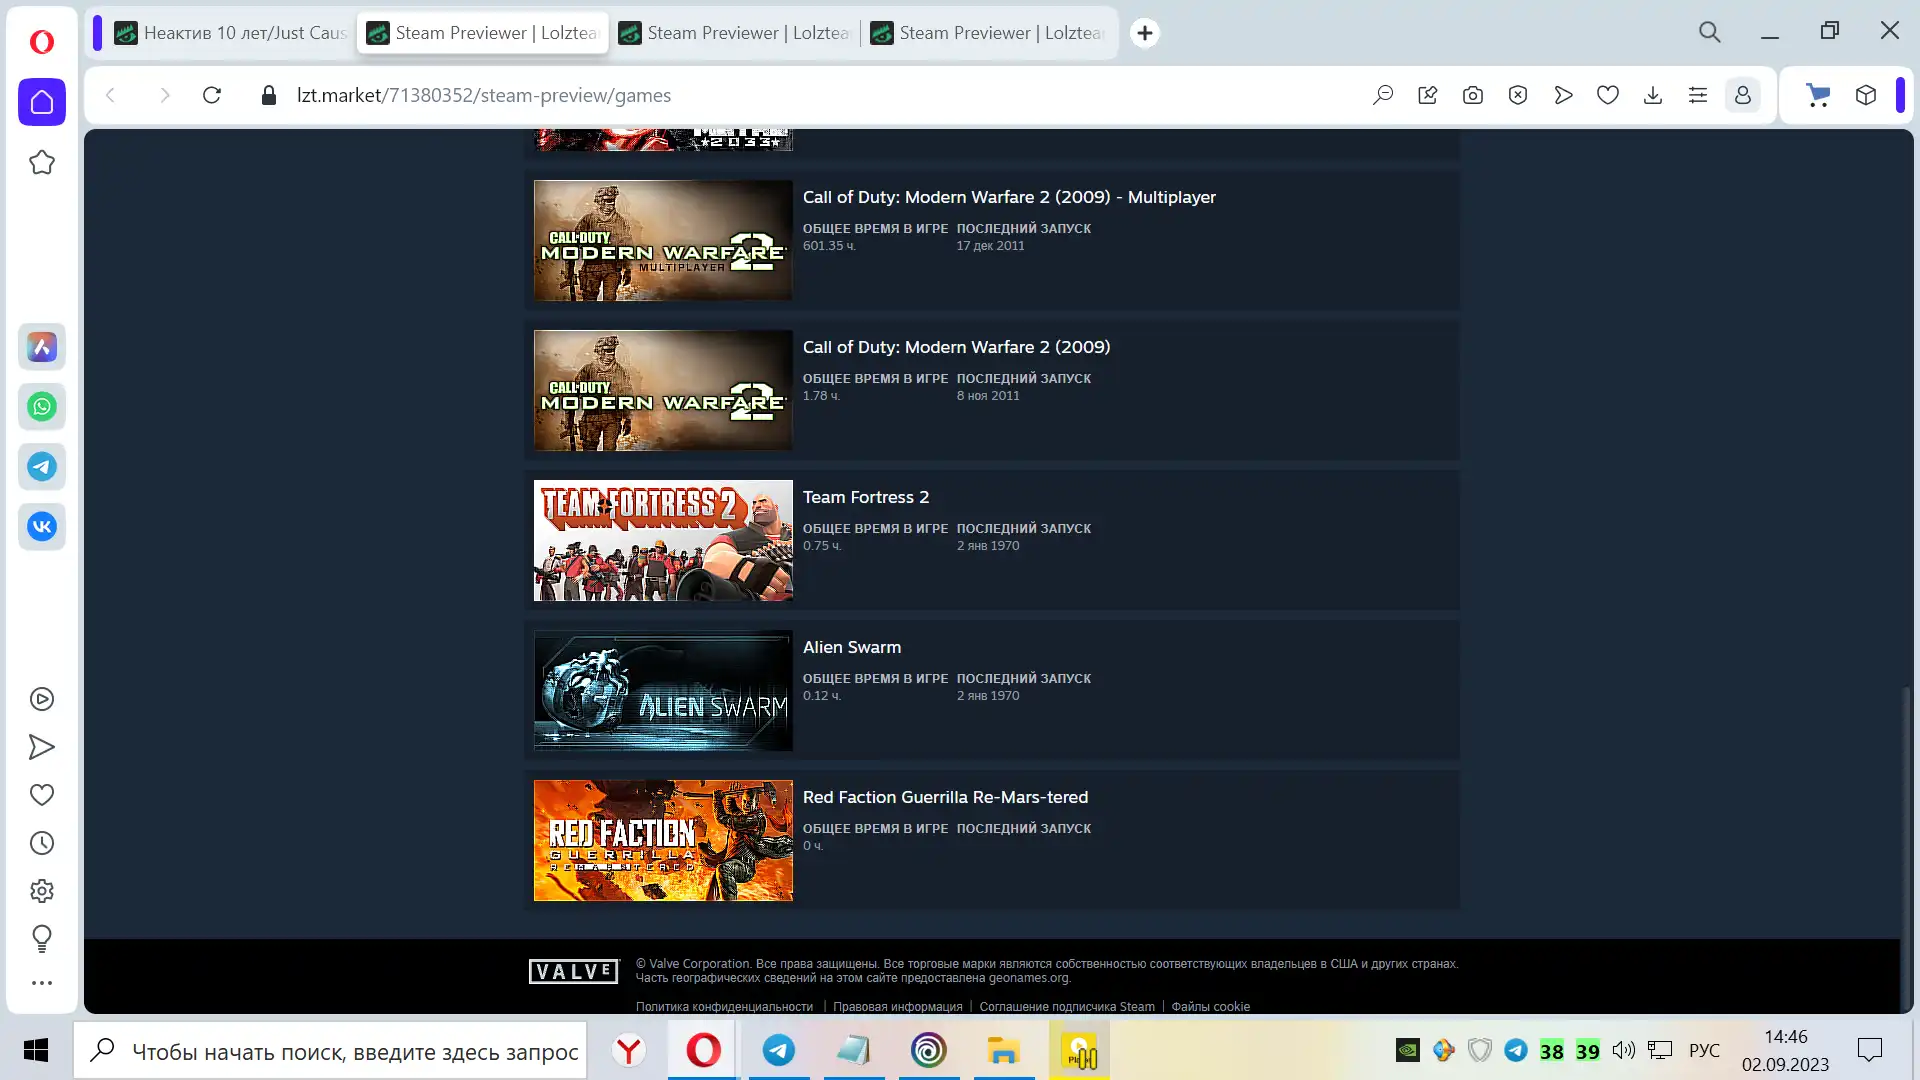Open Easy Setup sliders menu
The width and height of the screenshot is (1920, 1080).
(x=1698, y=95)
